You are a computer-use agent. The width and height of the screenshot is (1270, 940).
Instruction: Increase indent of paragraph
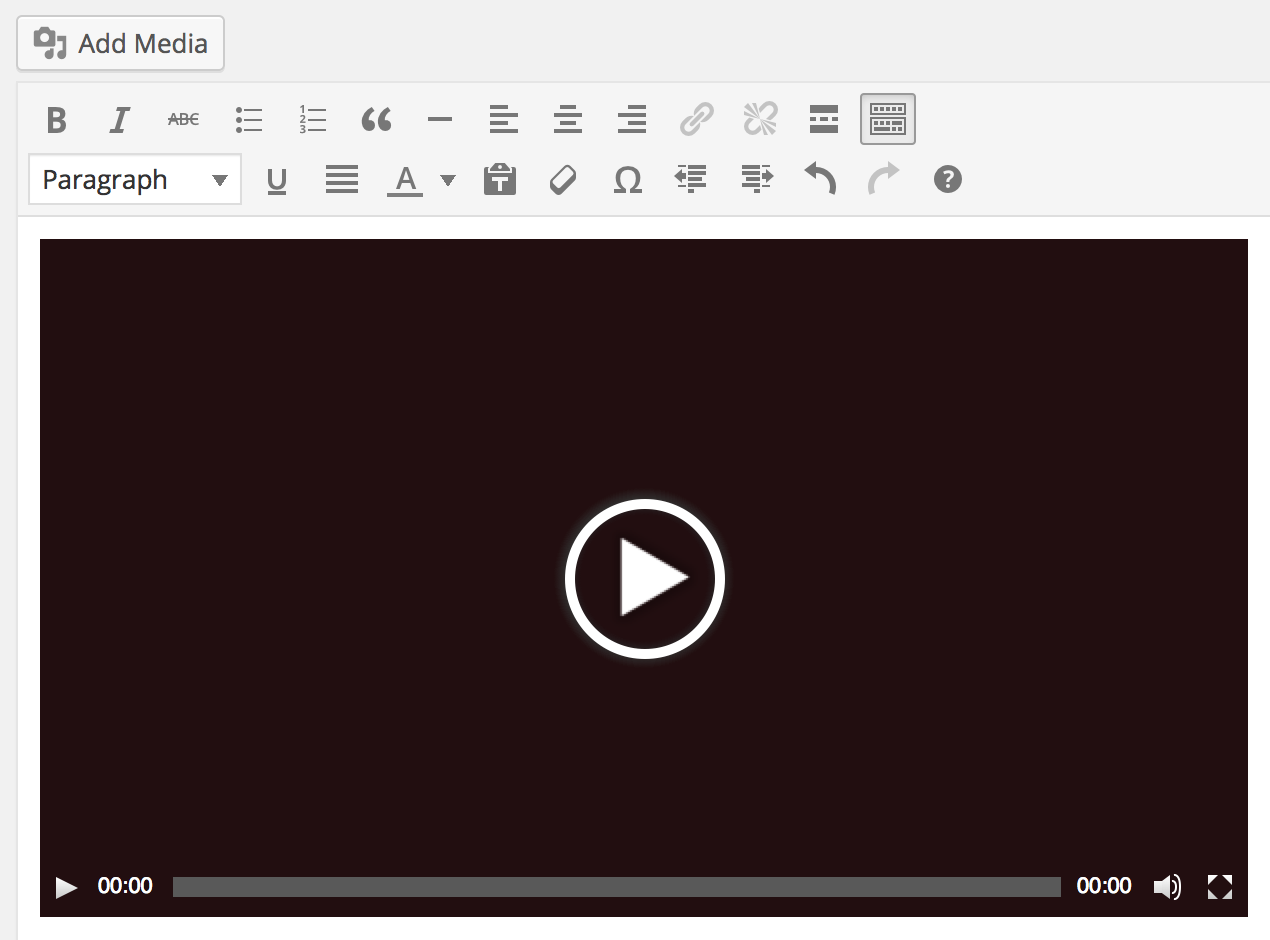tap(756, 180)
